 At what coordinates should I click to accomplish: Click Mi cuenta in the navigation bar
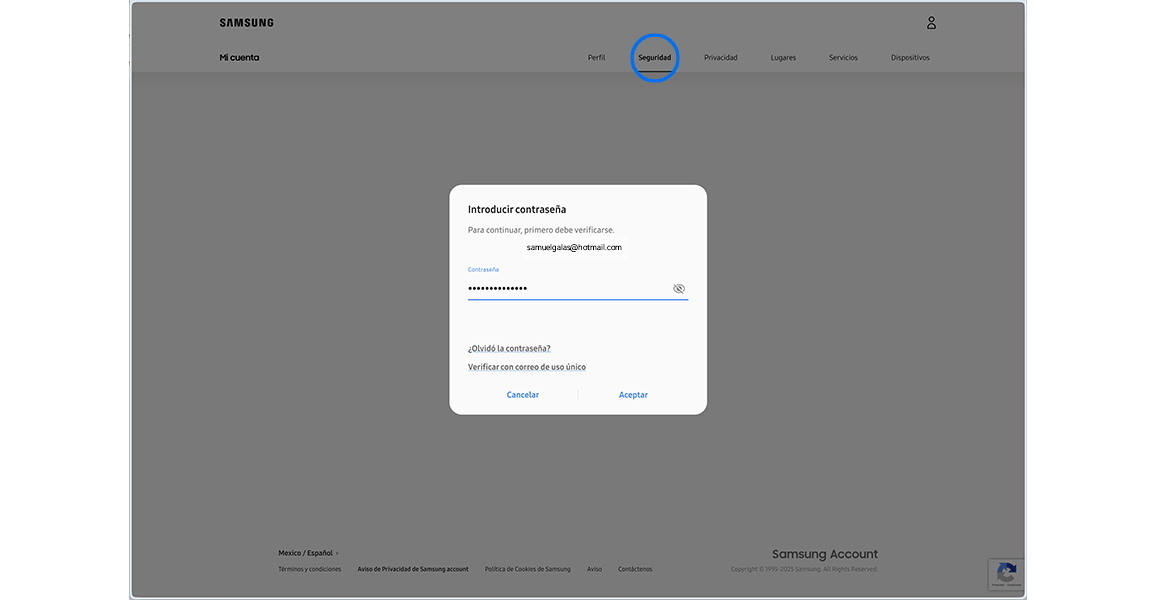[240, 57]
